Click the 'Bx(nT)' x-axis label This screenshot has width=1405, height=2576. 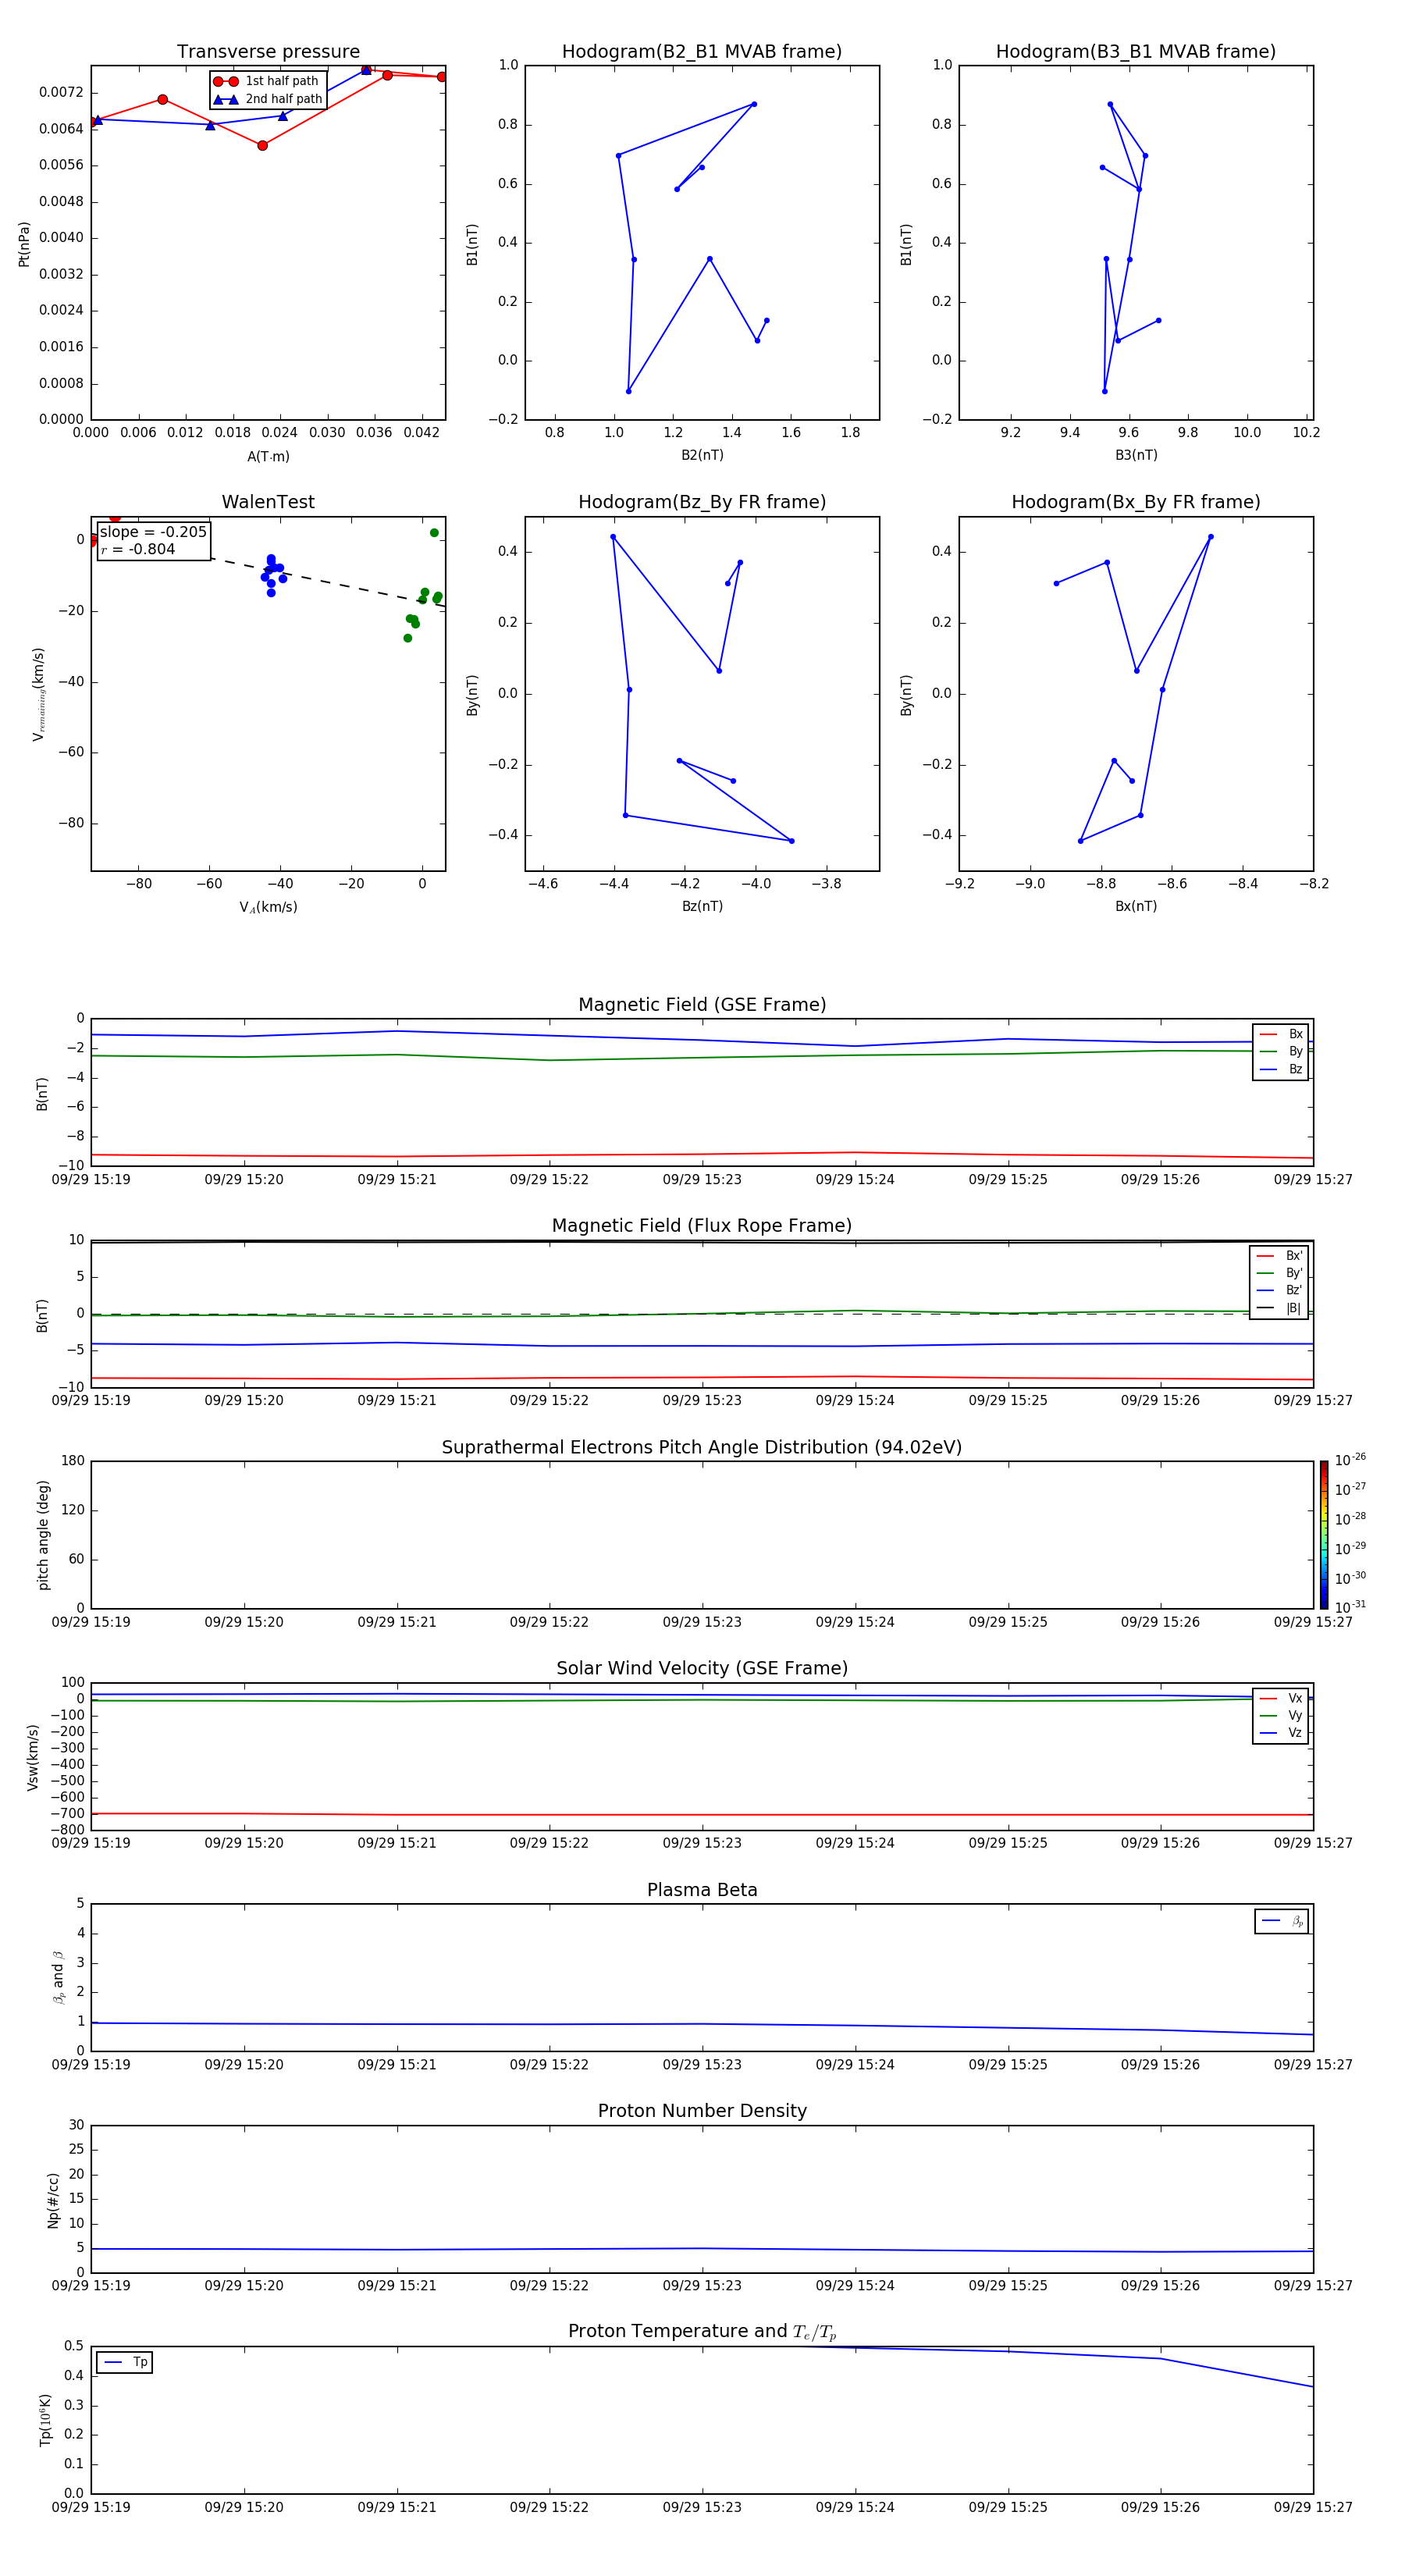[x=1136, y=906]
